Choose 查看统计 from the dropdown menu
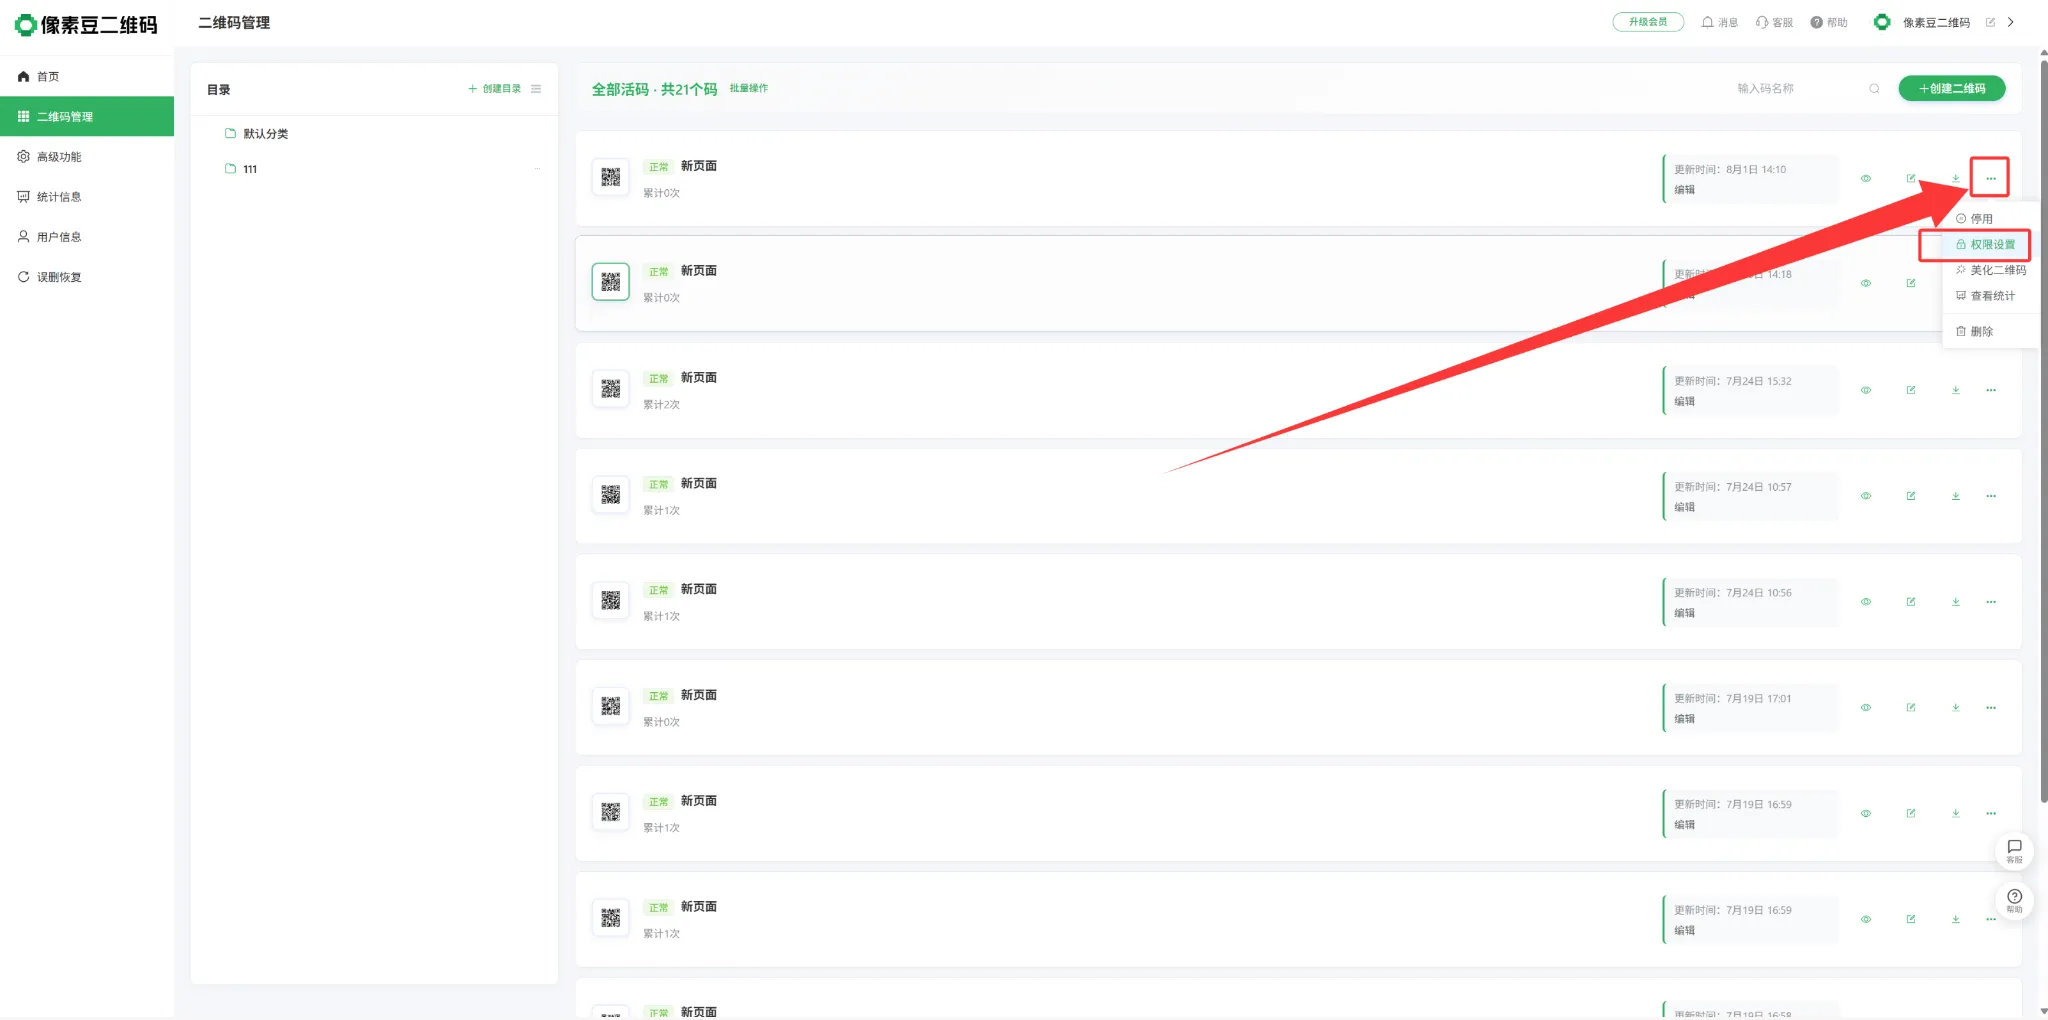Screen dimensions: 2048x1020 pyautogui.click(x=1986, y=296)
